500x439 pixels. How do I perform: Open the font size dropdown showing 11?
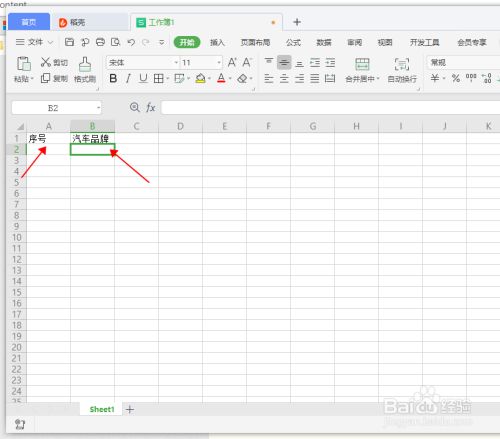[219, 62]
